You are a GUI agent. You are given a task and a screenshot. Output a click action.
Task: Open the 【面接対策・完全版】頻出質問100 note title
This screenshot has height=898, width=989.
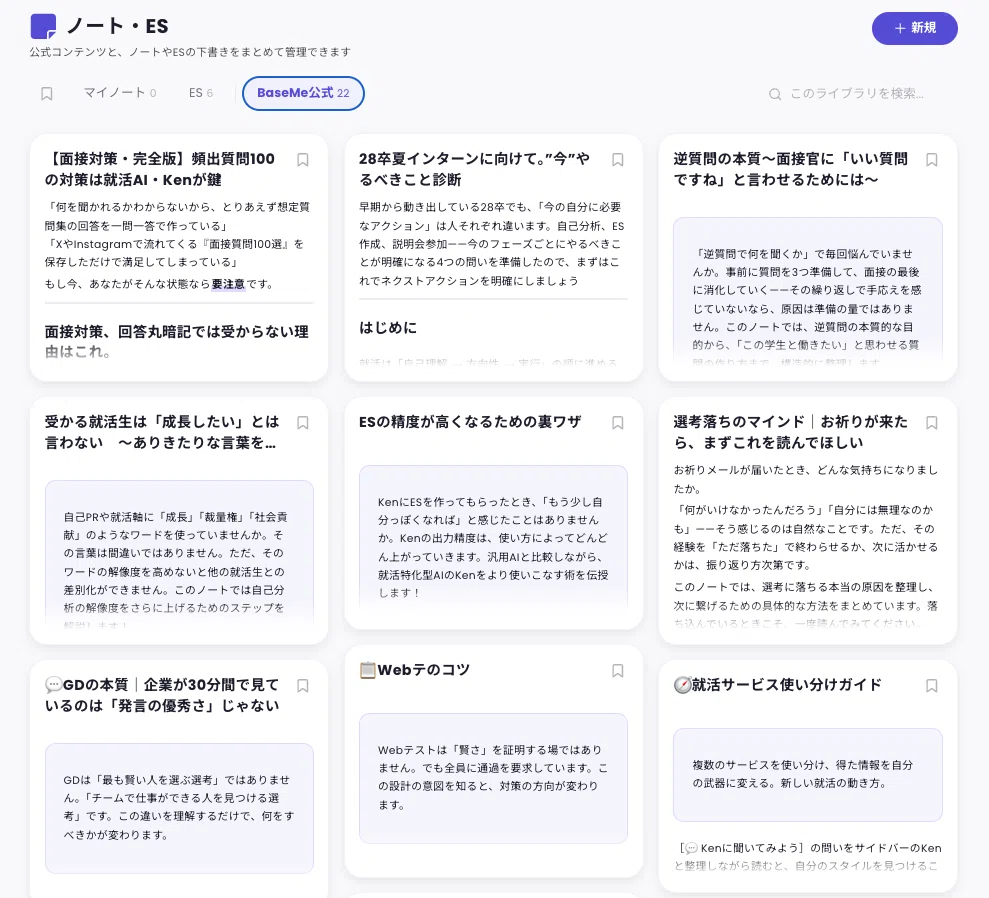point(160,169)
